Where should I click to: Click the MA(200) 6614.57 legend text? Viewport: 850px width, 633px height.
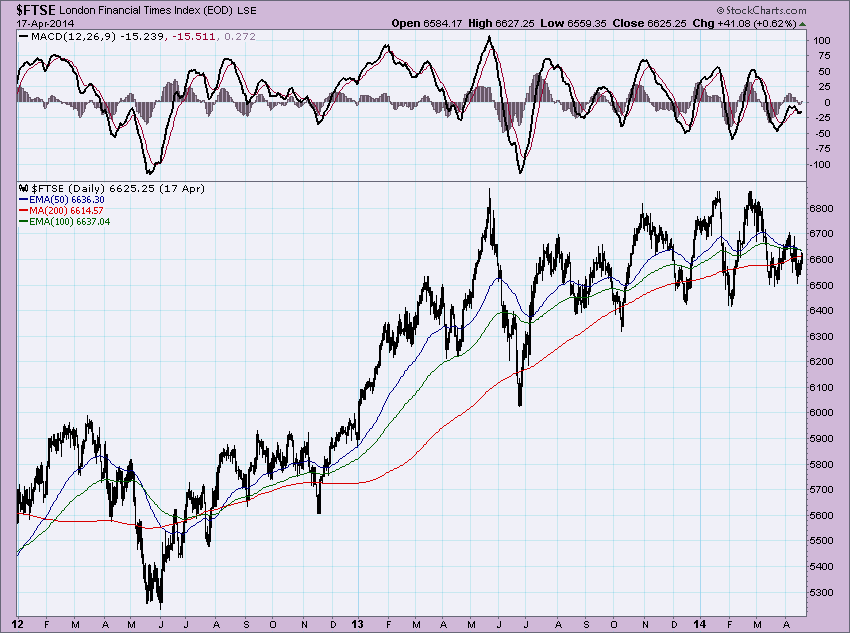point(66,210)
